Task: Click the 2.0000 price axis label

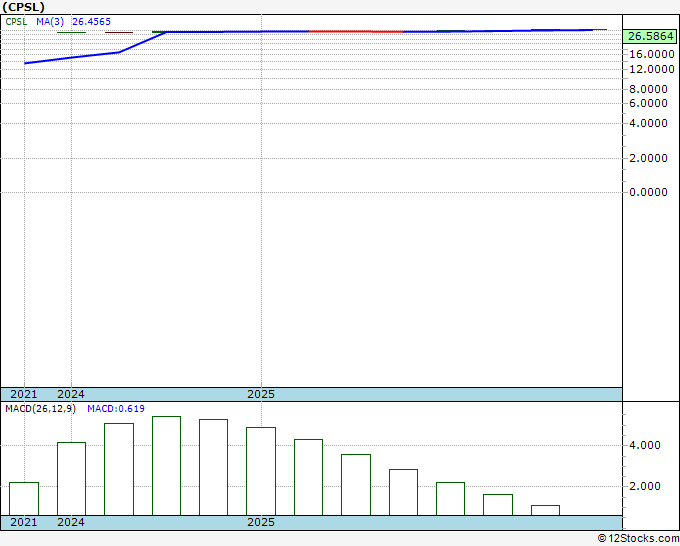Action: pyautogui.click(x=648, y=158)
